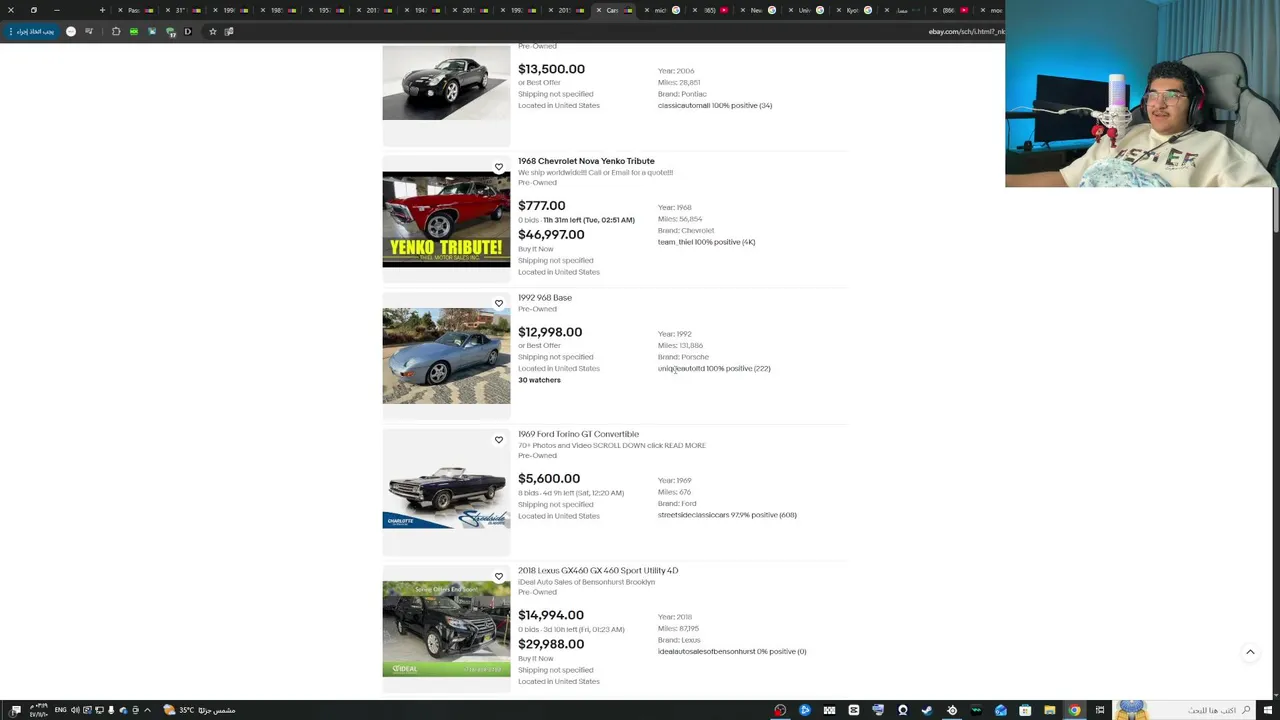Open the 1969 Ford Torino GT Convertible title
Image resolution: width=1280 pixels, height=720 pixels.
tap(578, 434)
